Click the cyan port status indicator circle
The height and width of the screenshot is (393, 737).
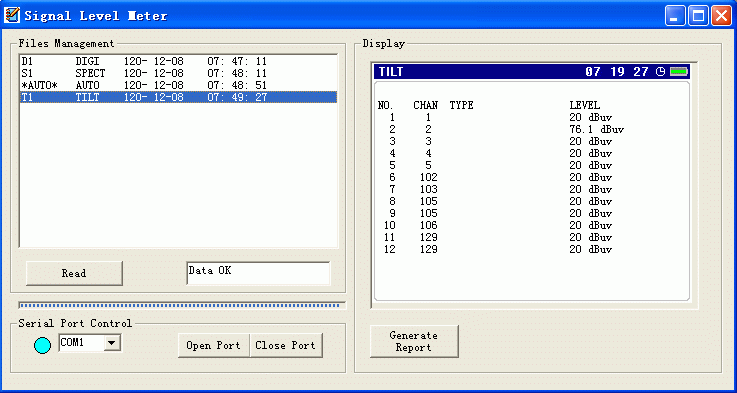coord(42,346)
